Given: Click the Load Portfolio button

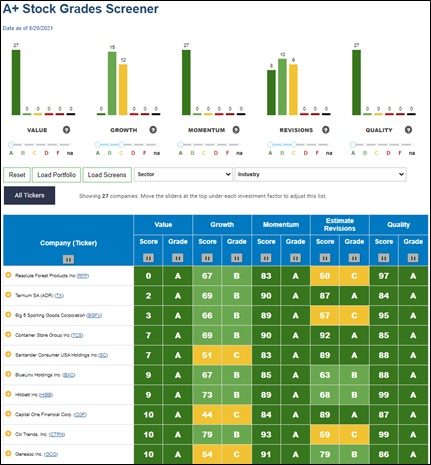Looking at the screenshot, I should (56, 175).
